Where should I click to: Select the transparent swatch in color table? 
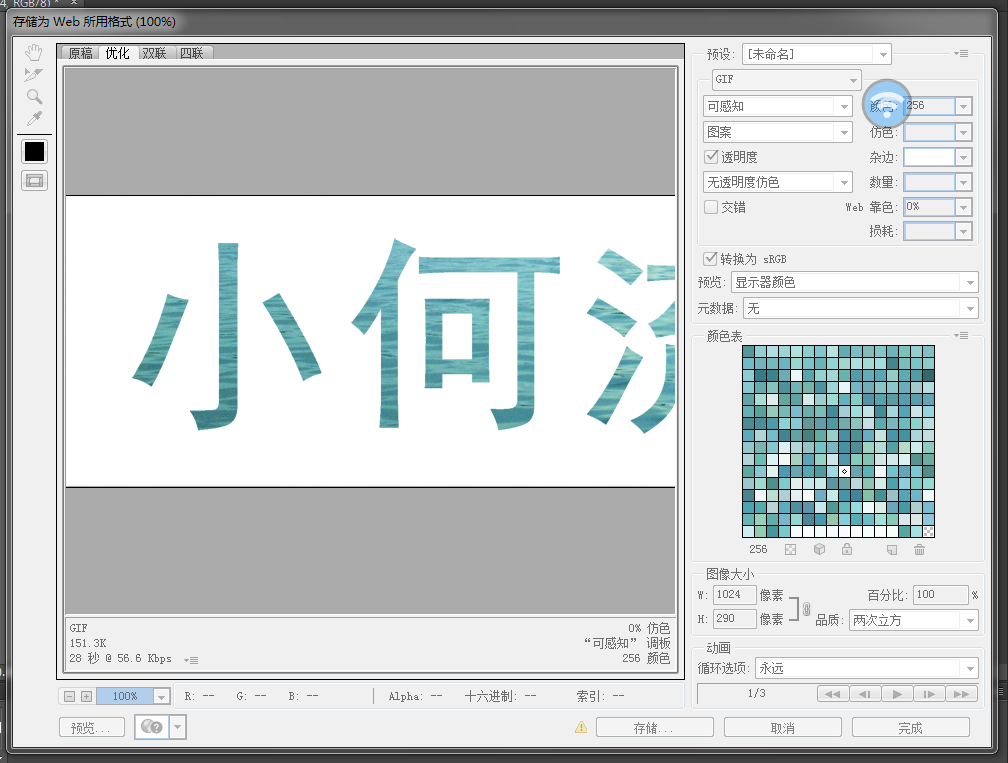coord(929,532)
